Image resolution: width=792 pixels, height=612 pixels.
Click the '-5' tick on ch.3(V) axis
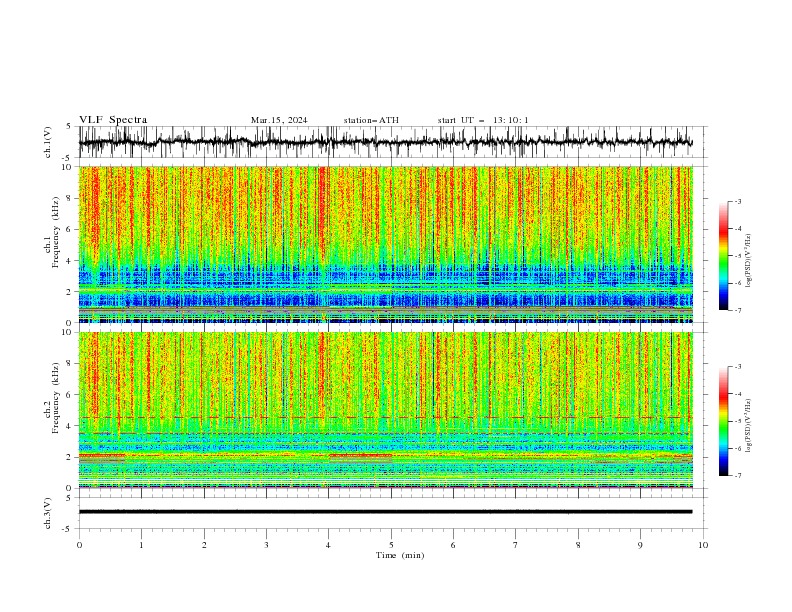click(x=68, y=529)
